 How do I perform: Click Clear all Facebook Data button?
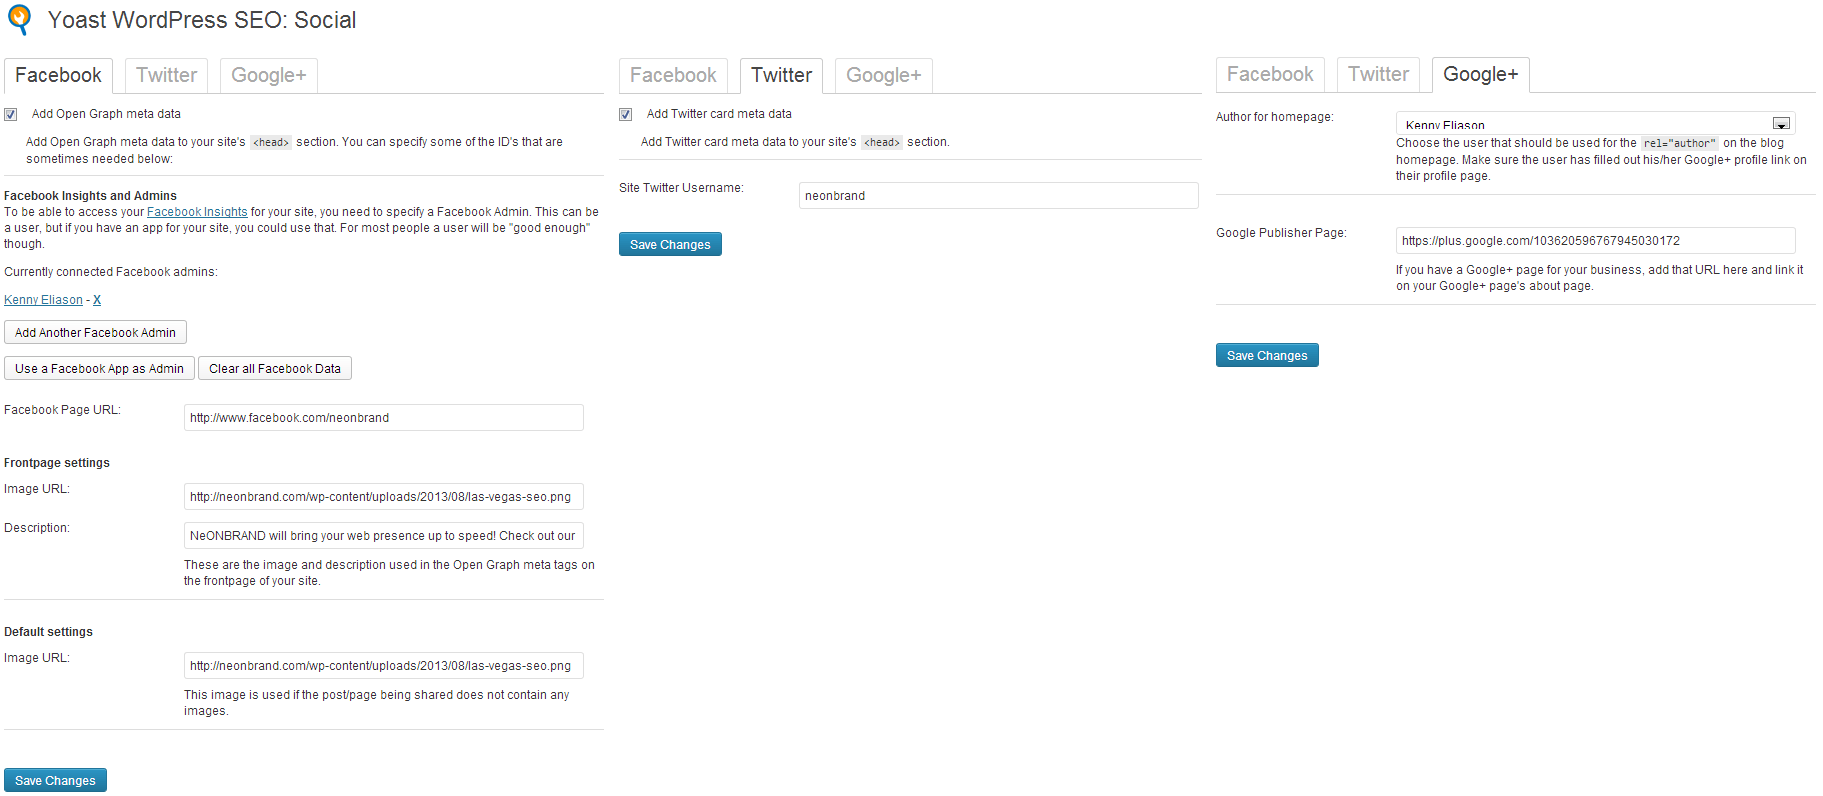(275, 368)
